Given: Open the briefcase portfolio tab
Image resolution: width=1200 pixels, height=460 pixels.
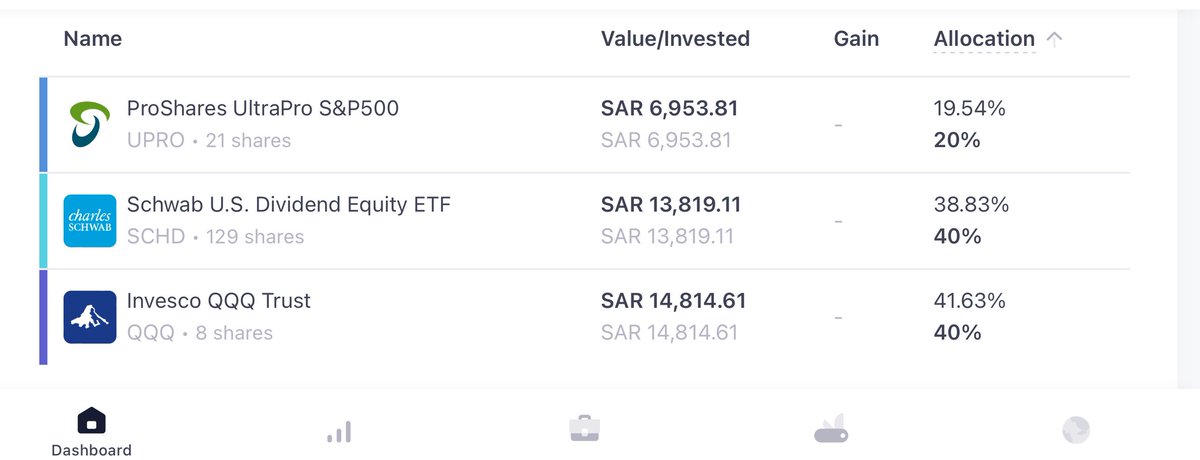Looking at the screenshot, I should [584, 429].
